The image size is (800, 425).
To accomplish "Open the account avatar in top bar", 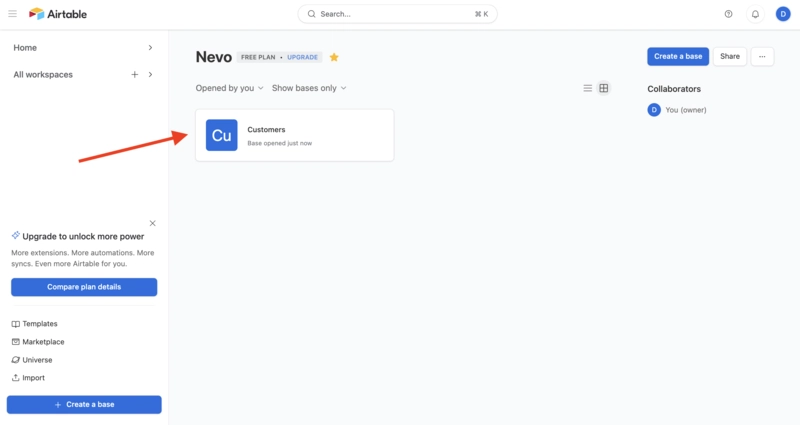I will click(x=783, y=14).
